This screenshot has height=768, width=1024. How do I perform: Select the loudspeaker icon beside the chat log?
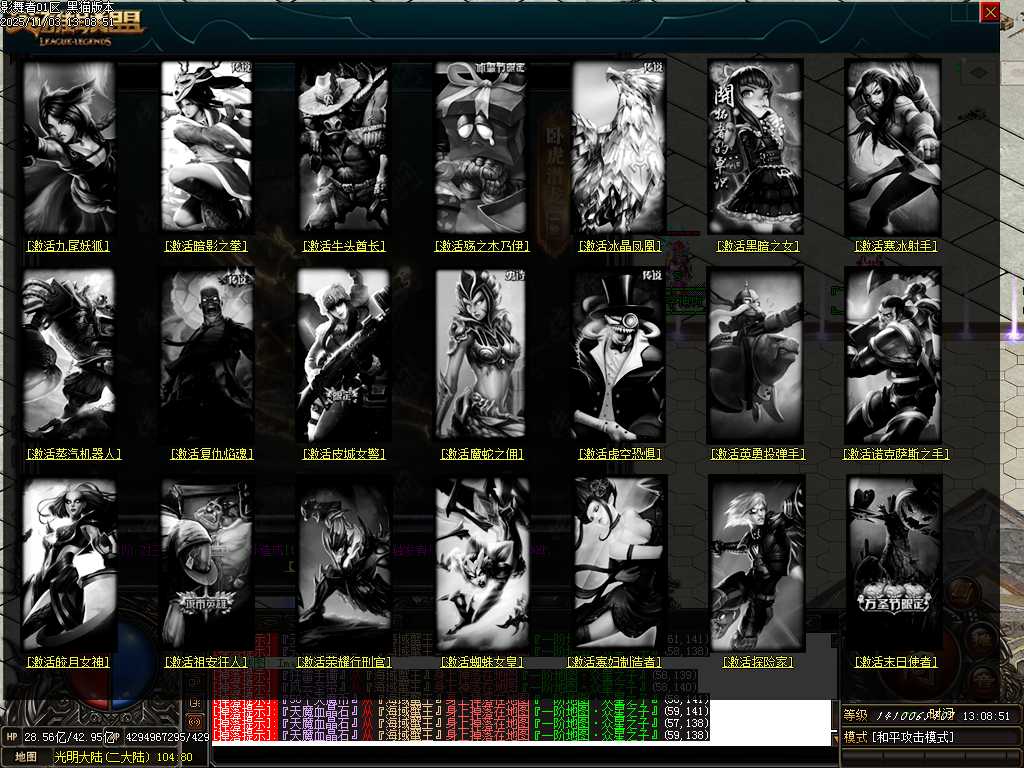pos(196,723)
